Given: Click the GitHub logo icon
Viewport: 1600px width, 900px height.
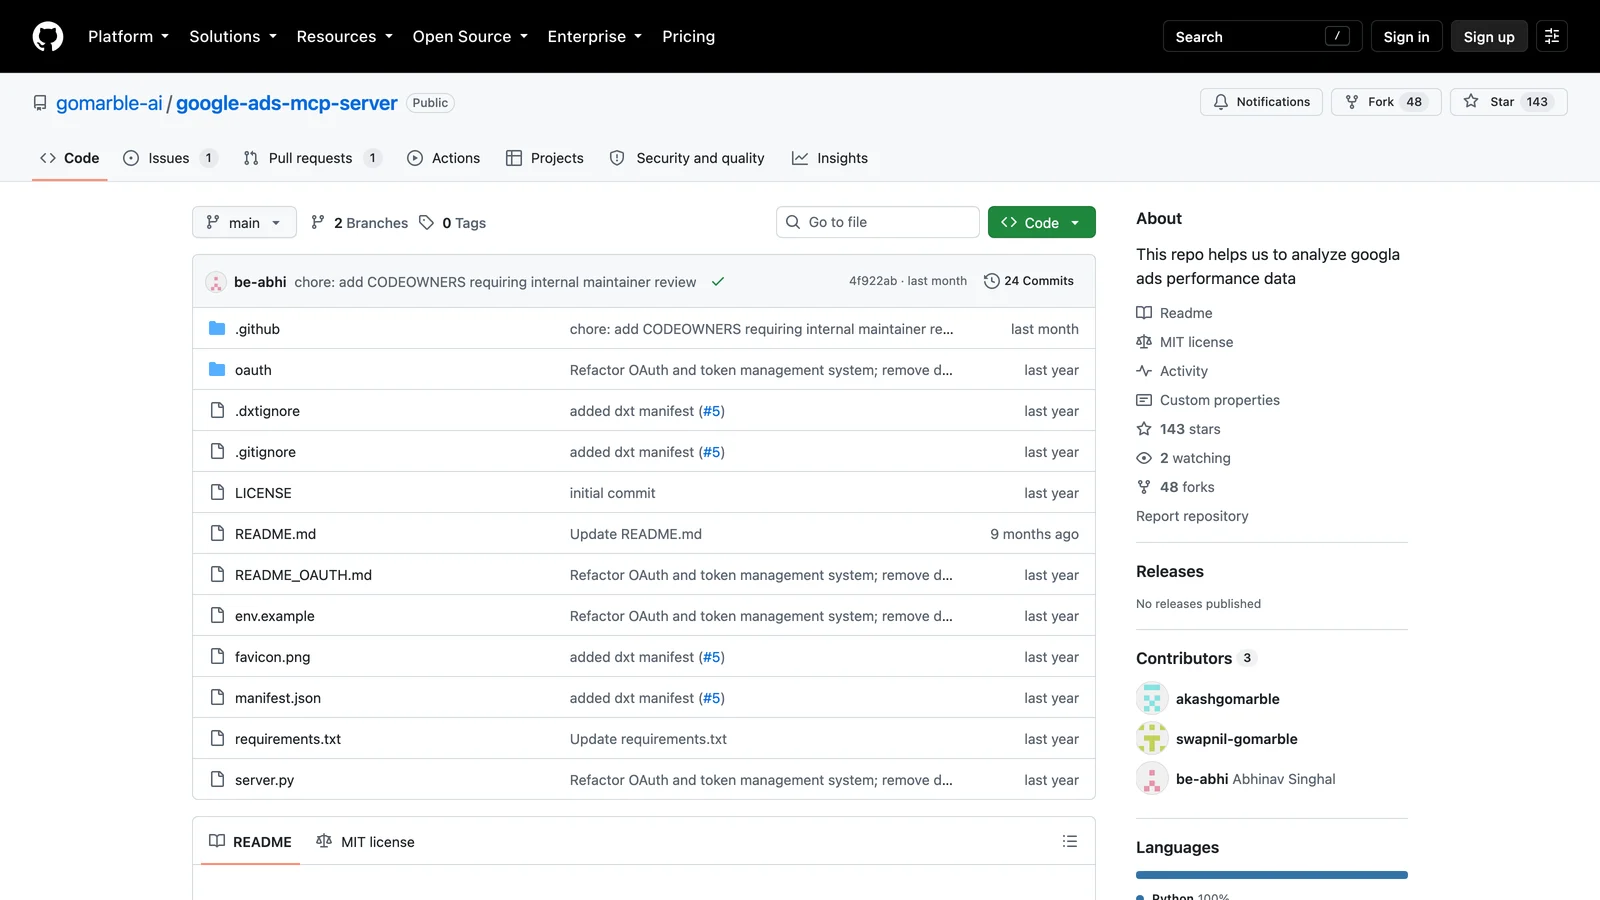Looking at the screenshot, I should coord(48,37).
